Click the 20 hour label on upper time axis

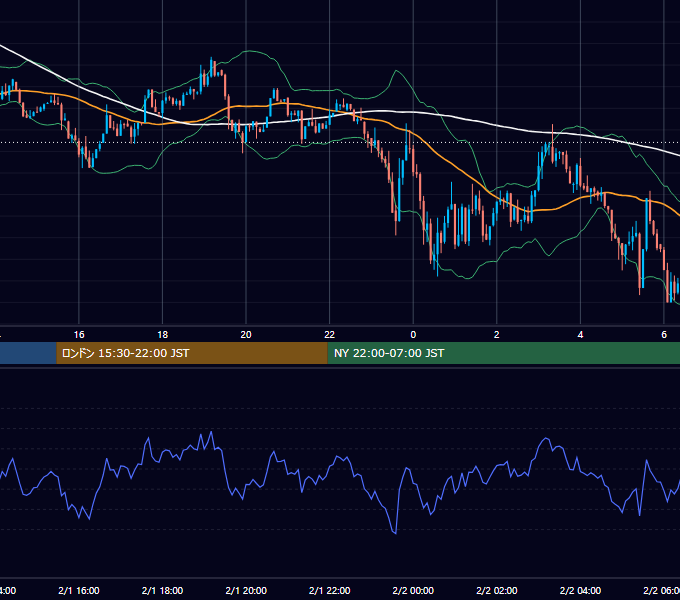pyautogui.click(x=246, y=335)
